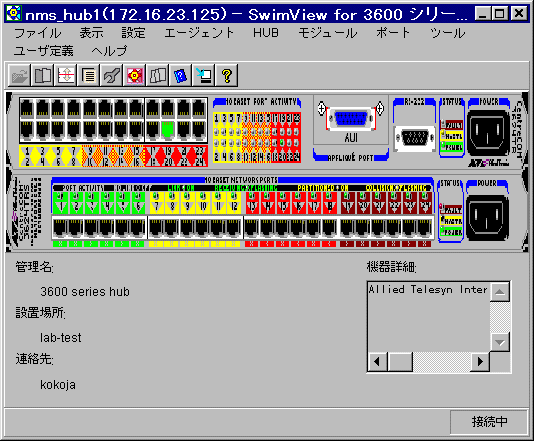Select port 1 jack on the lower hub
The height and width of the screenshot is (441, 534).
60,228
